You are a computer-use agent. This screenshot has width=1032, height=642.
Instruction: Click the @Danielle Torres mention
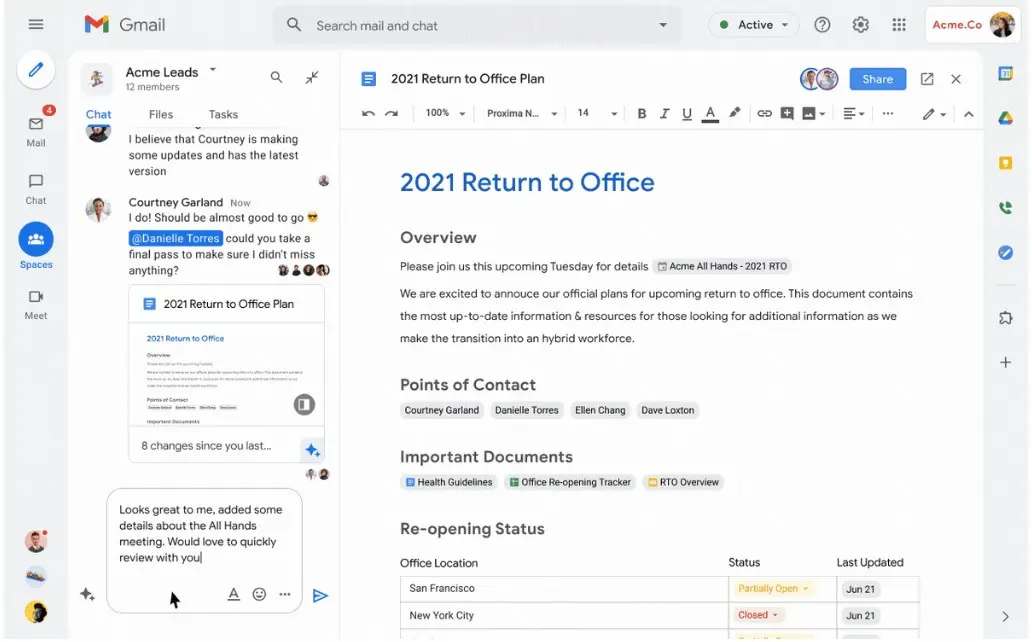[x=175, y=238]
